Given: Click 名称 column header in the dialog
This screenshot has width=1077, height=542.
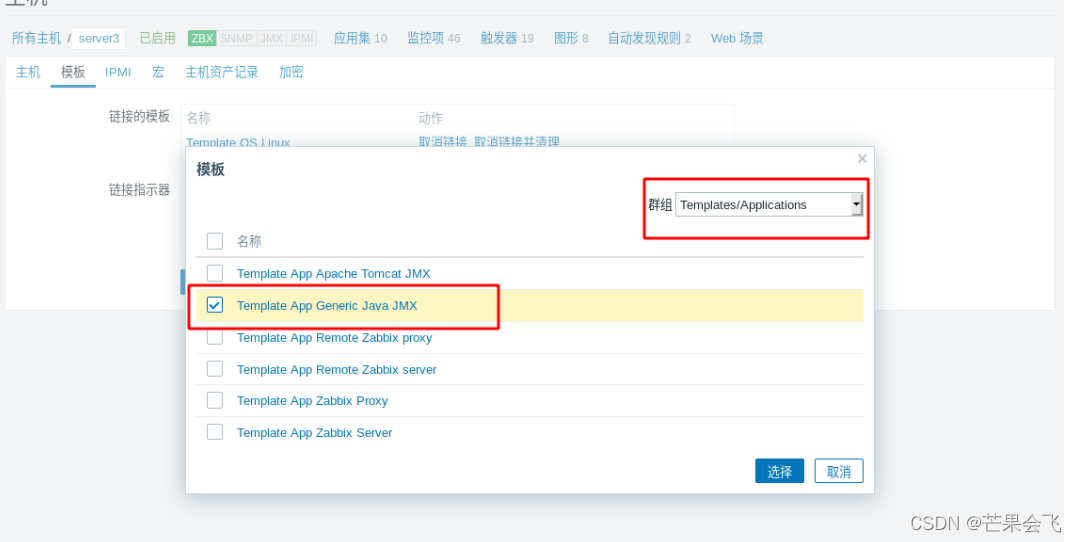Looking at the screenshot, I should [x=249, y=241].
